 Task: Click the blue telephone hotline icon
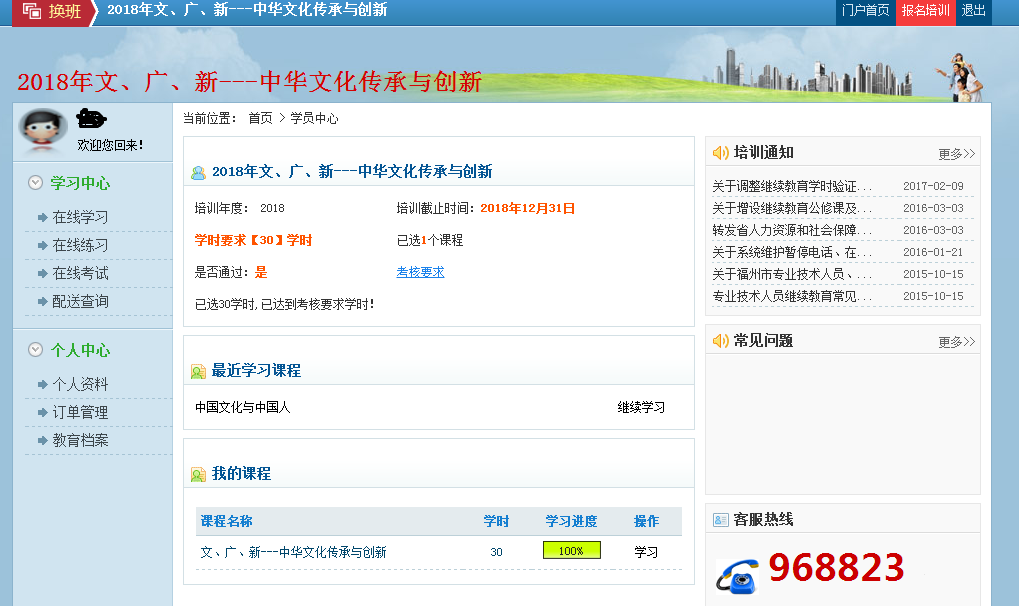pos(736,576)
